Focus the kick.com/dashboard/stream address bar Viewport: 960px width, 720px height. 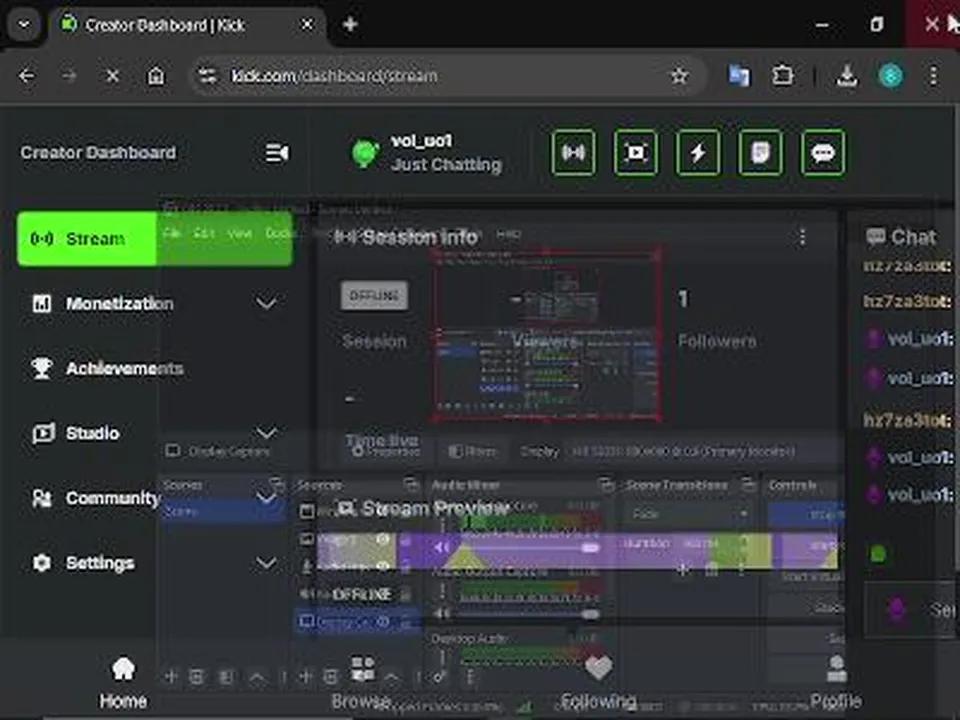click(x=447, y=76)
